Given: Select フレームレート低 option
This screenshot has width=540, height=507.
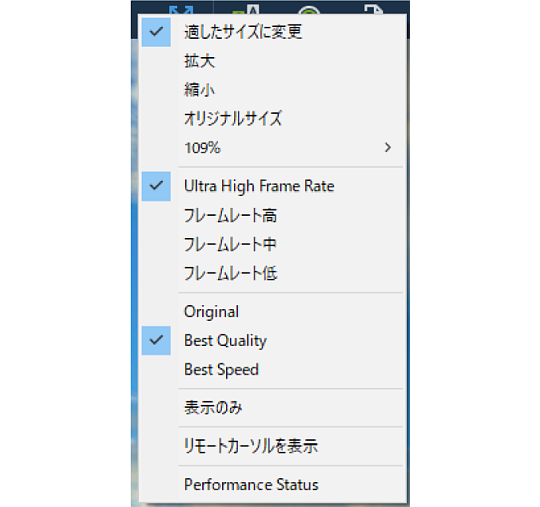Looking at the screenshot, I should pyautogui.click(x=272, y=273).
